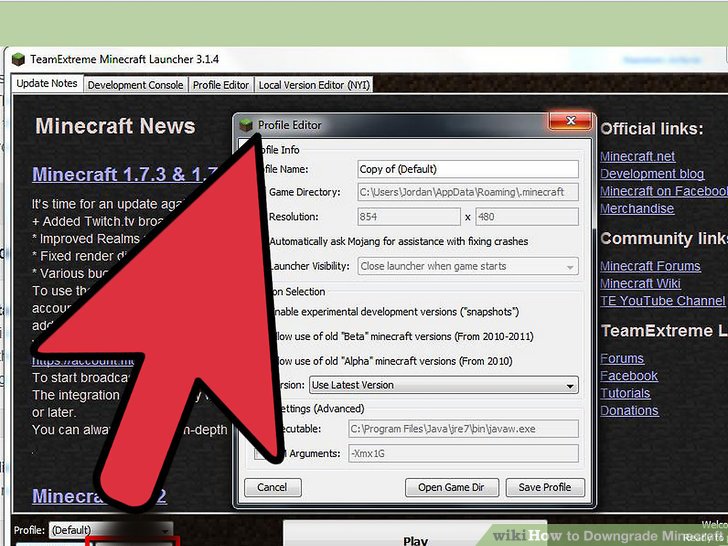Click the resolution height field 480

coord(527,217)
